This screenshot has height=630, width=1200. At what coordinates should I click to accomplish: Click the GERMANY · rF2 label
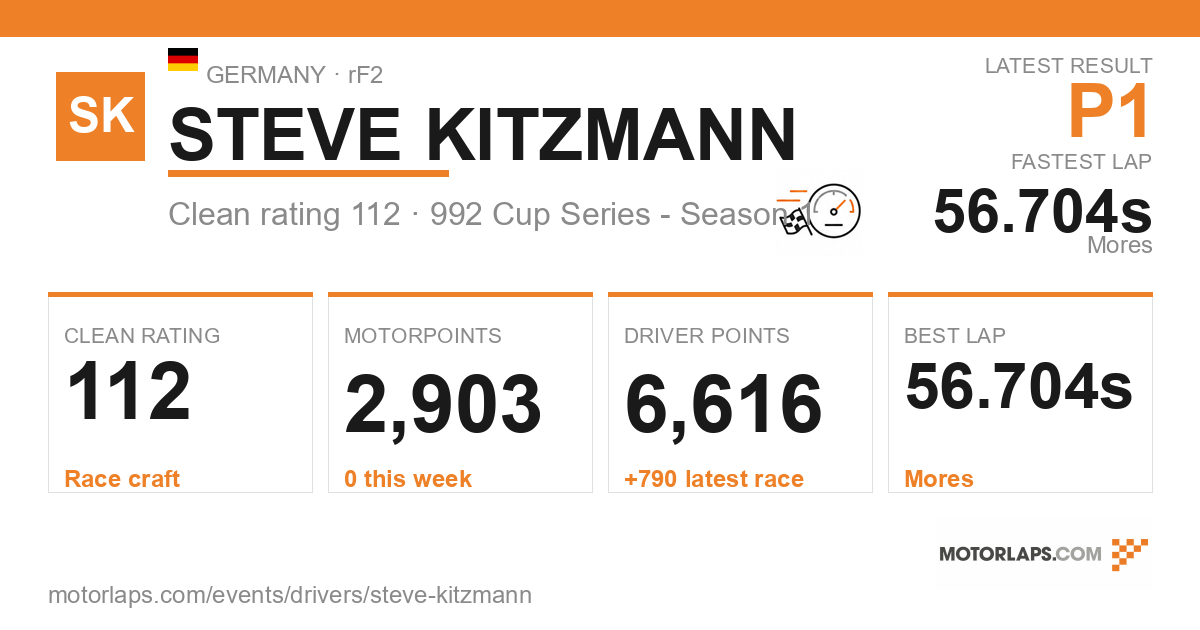pos(294,75)
